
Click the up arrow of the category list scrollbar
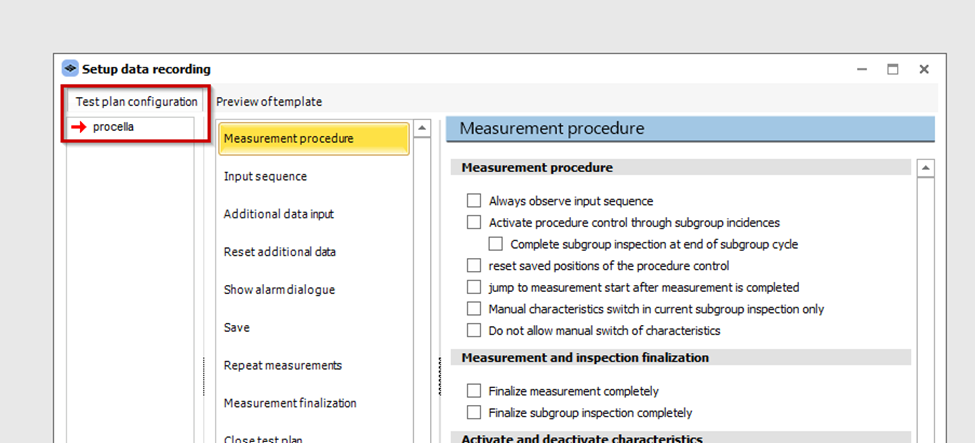tap(422, 129)
